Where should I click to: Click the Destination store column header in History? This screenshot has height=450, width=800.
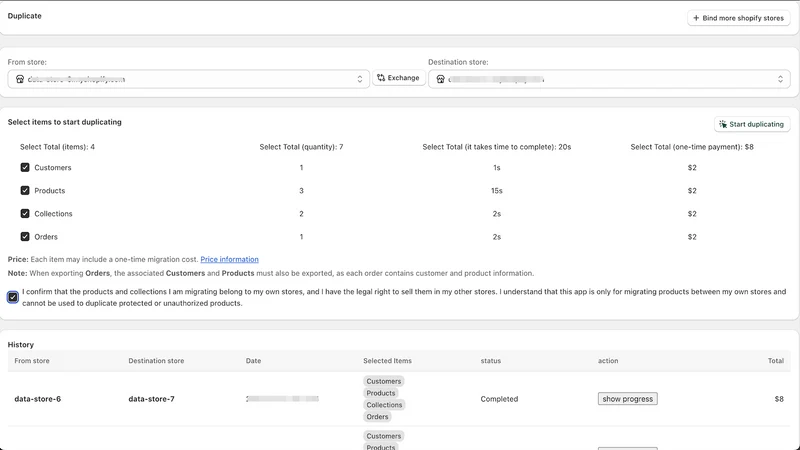(x=156, y=361)
